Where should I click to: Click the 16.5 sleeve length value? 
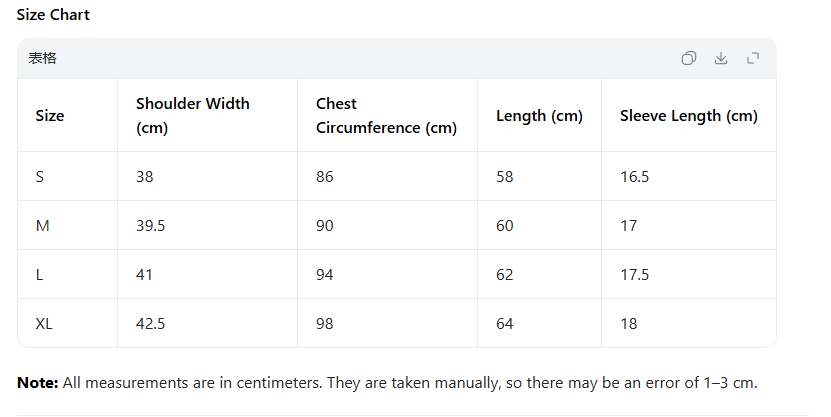click(x=635, y=177)
